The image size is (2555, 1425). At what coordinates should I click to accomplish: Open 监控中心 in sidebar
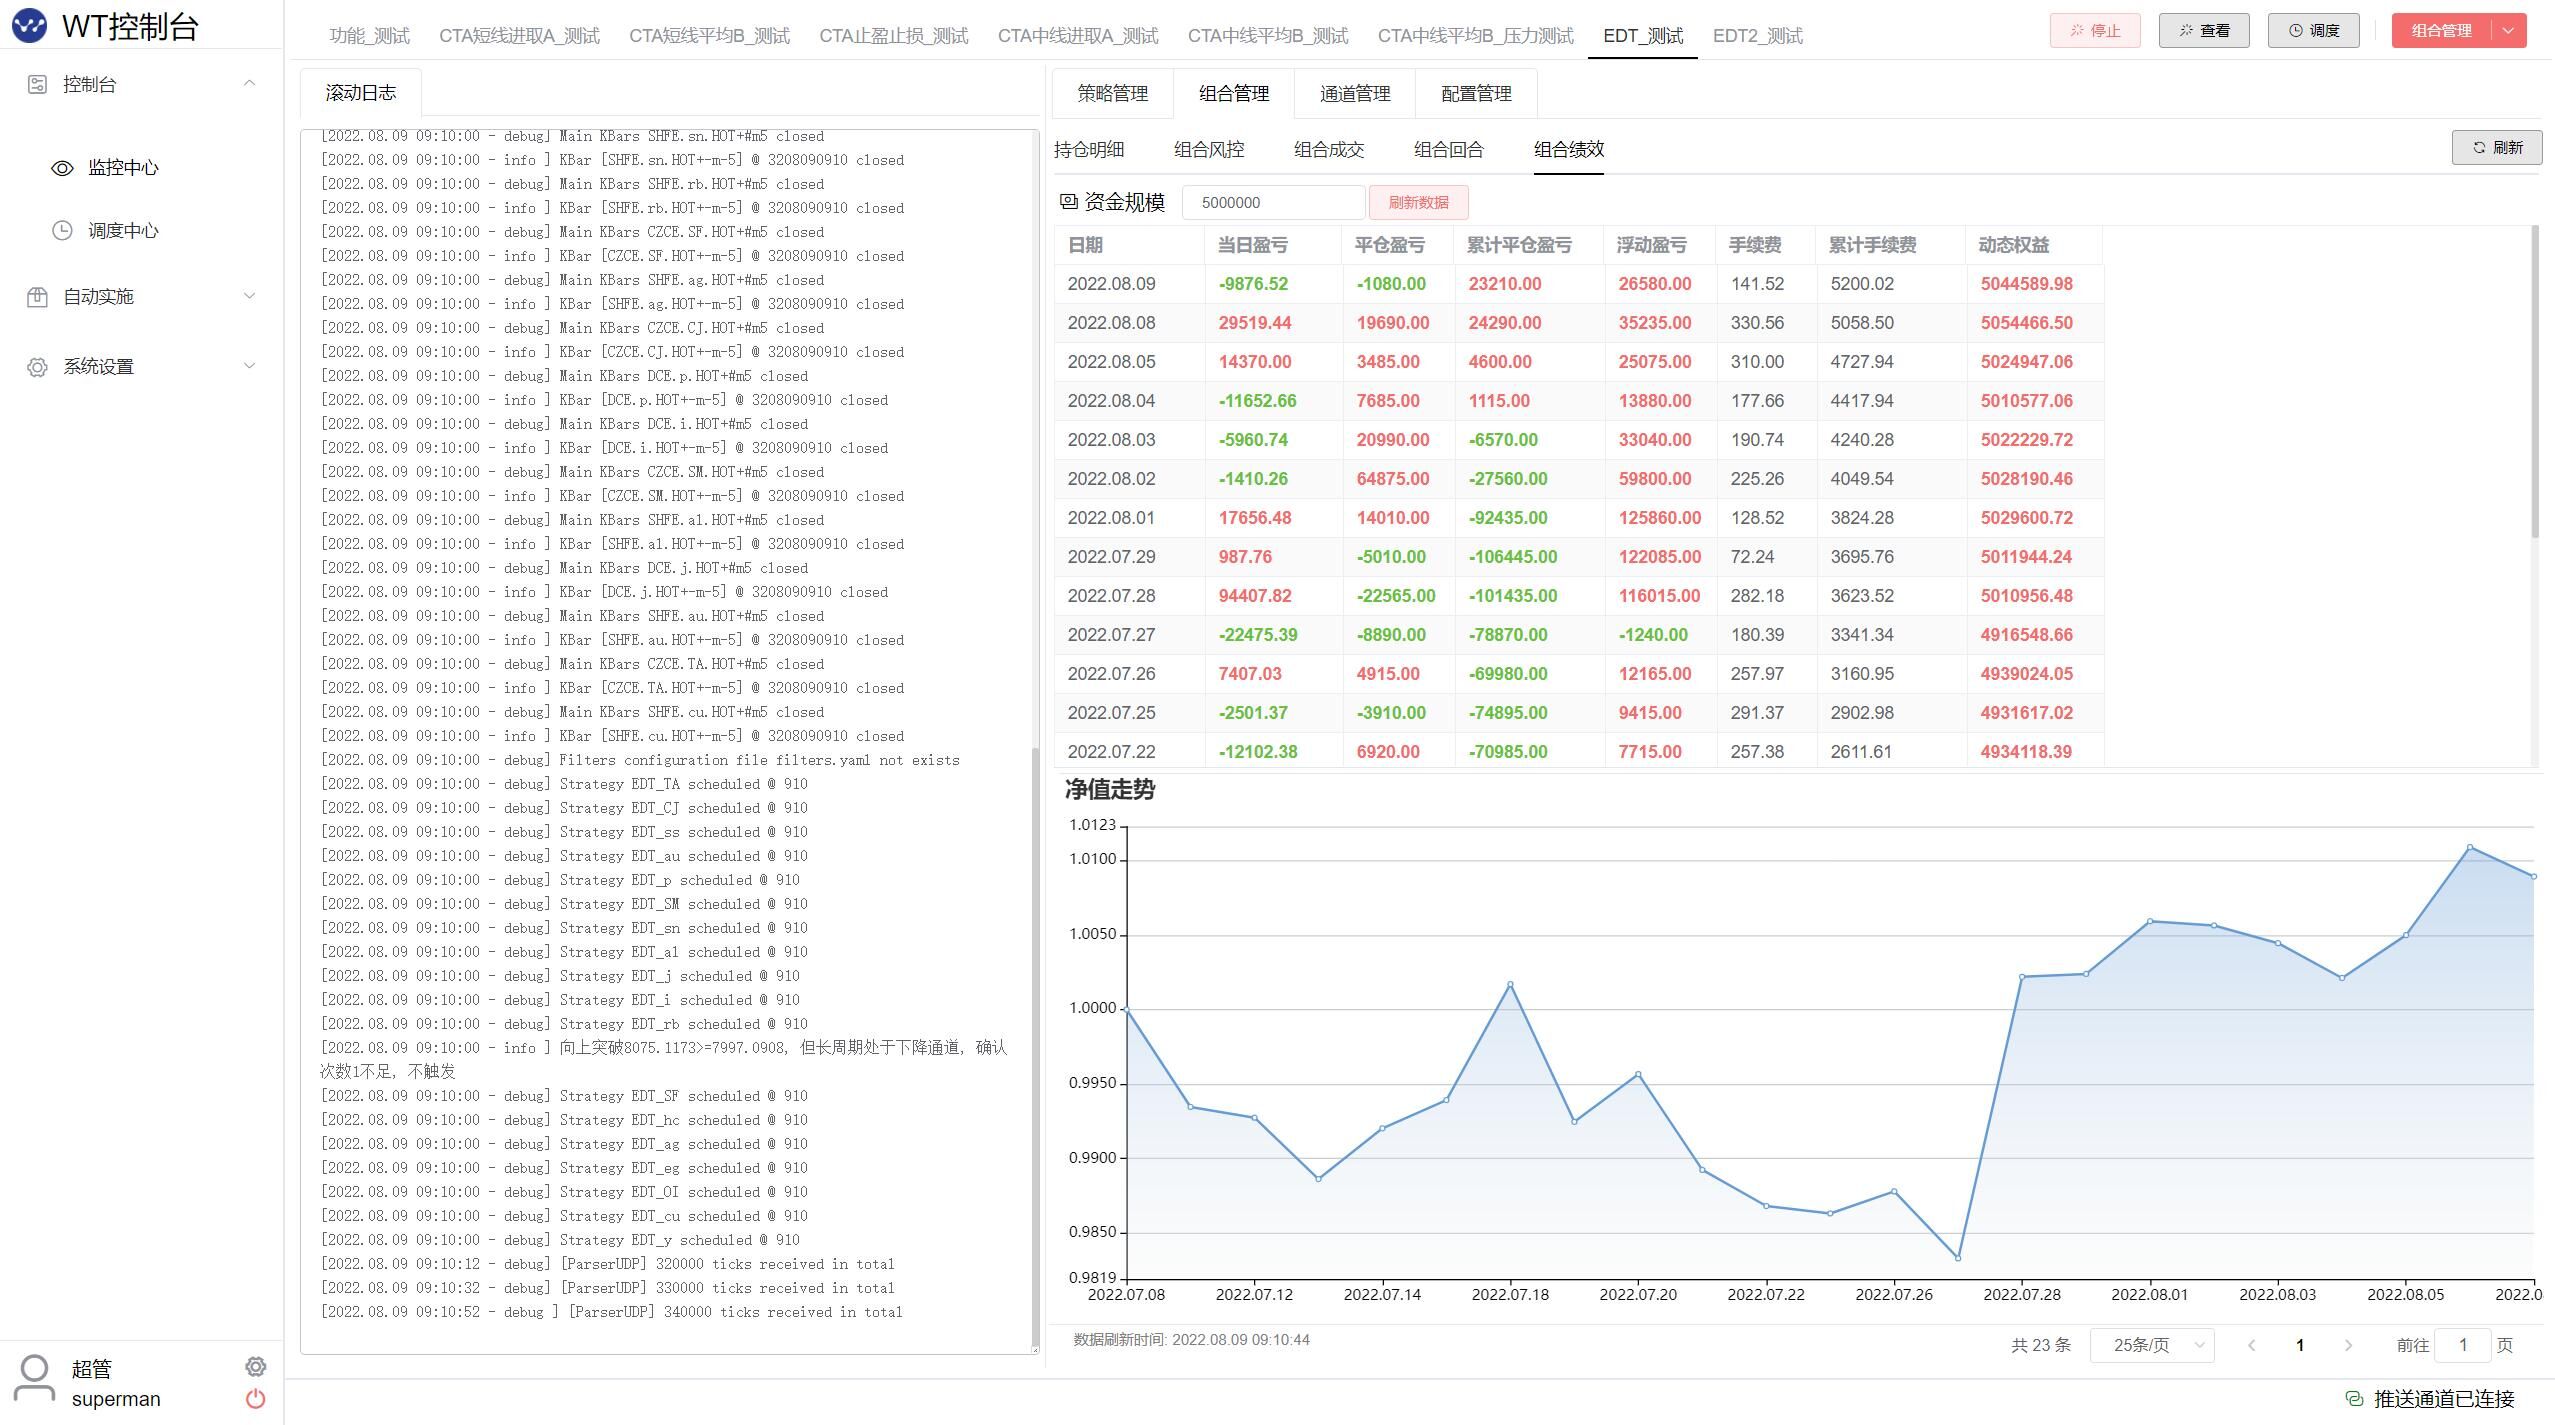[123, 168]
